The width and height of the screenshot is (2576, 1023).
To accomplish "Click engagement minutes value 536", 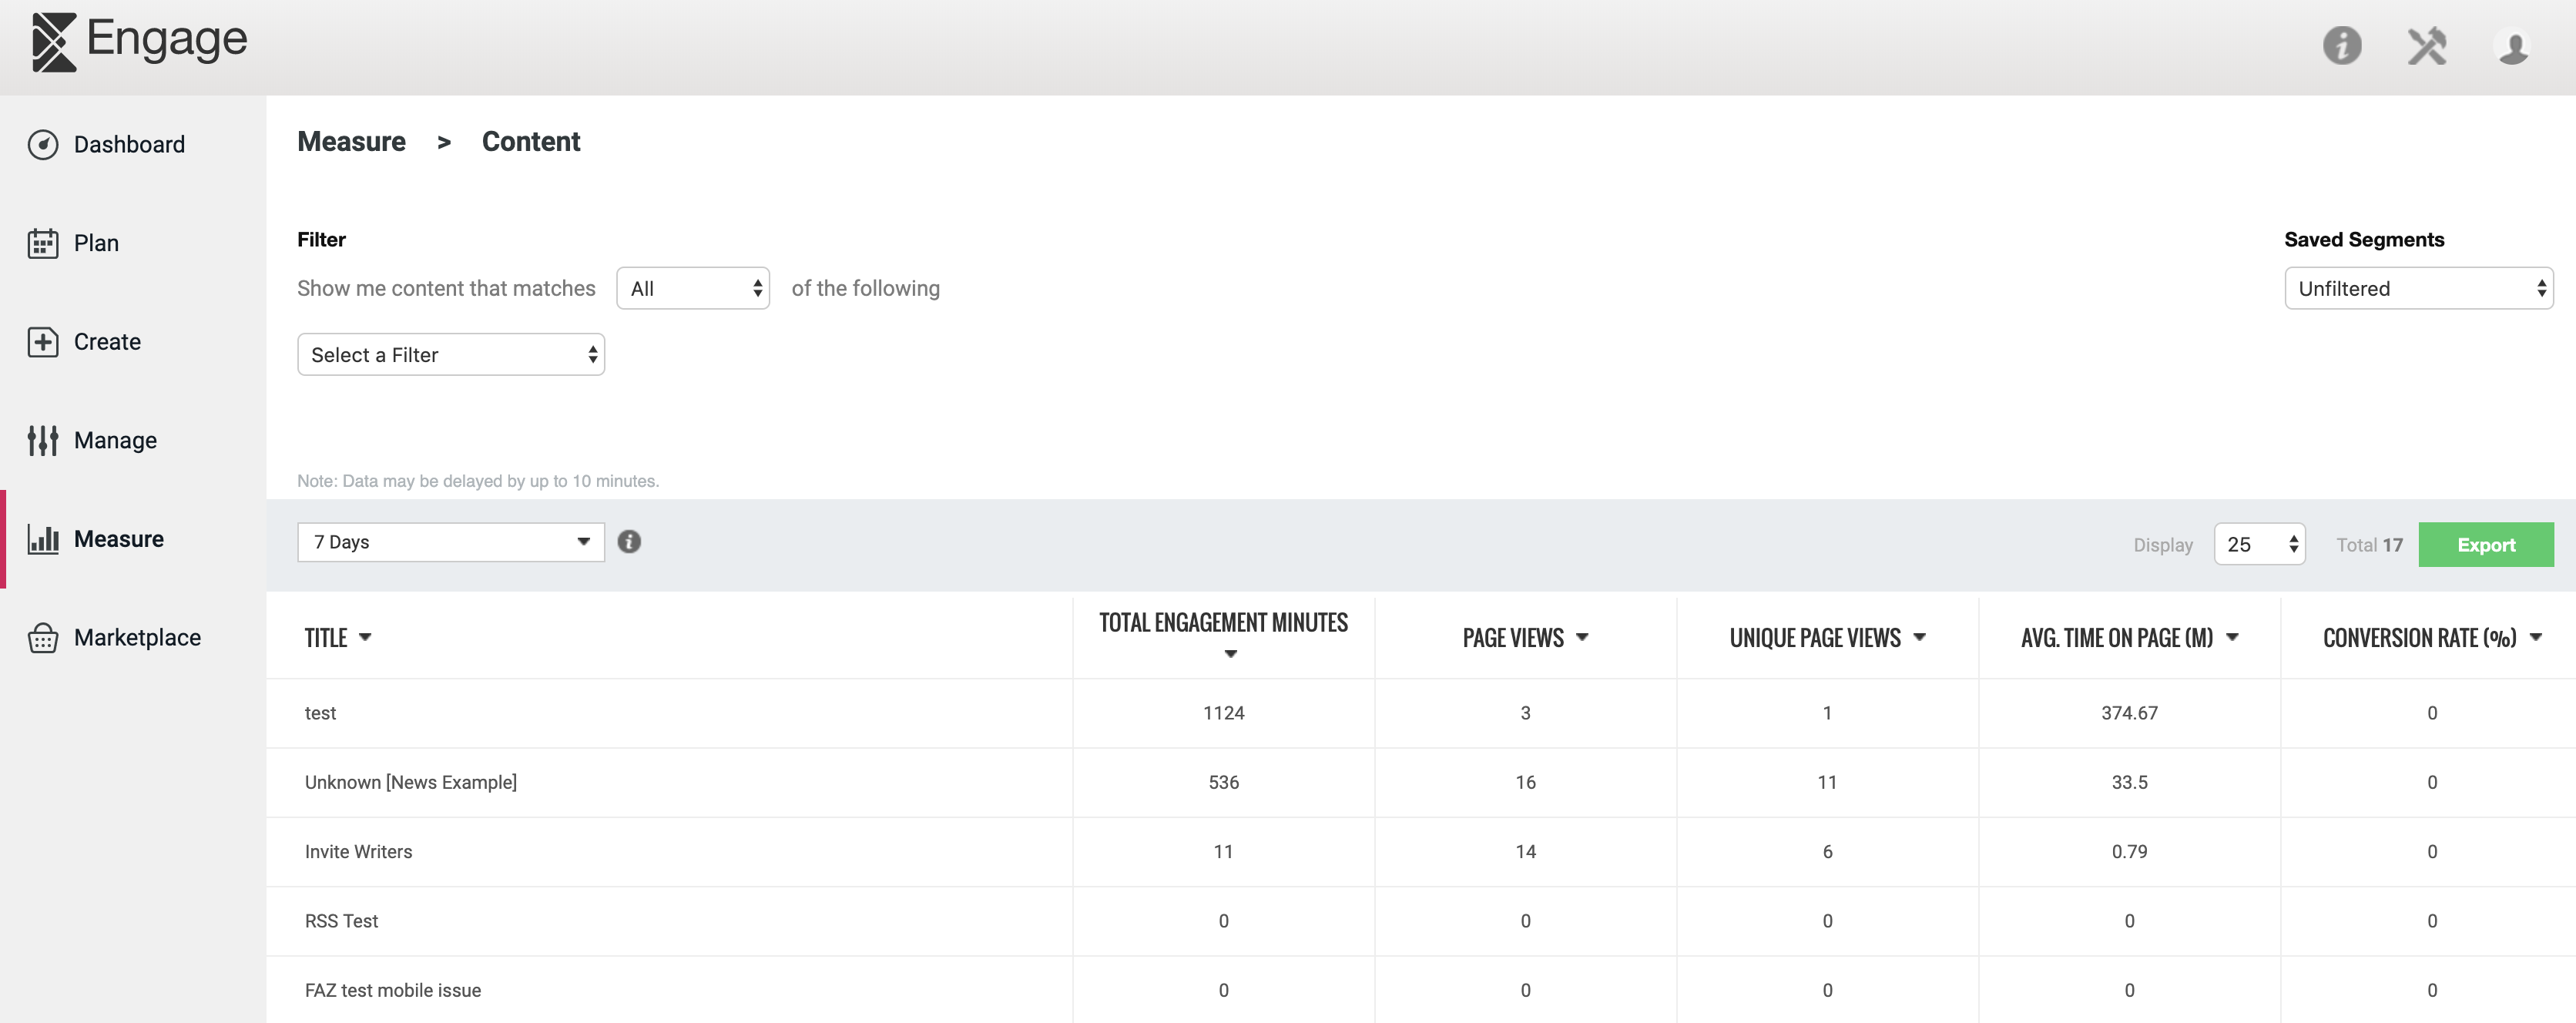I will point(1223,782).
